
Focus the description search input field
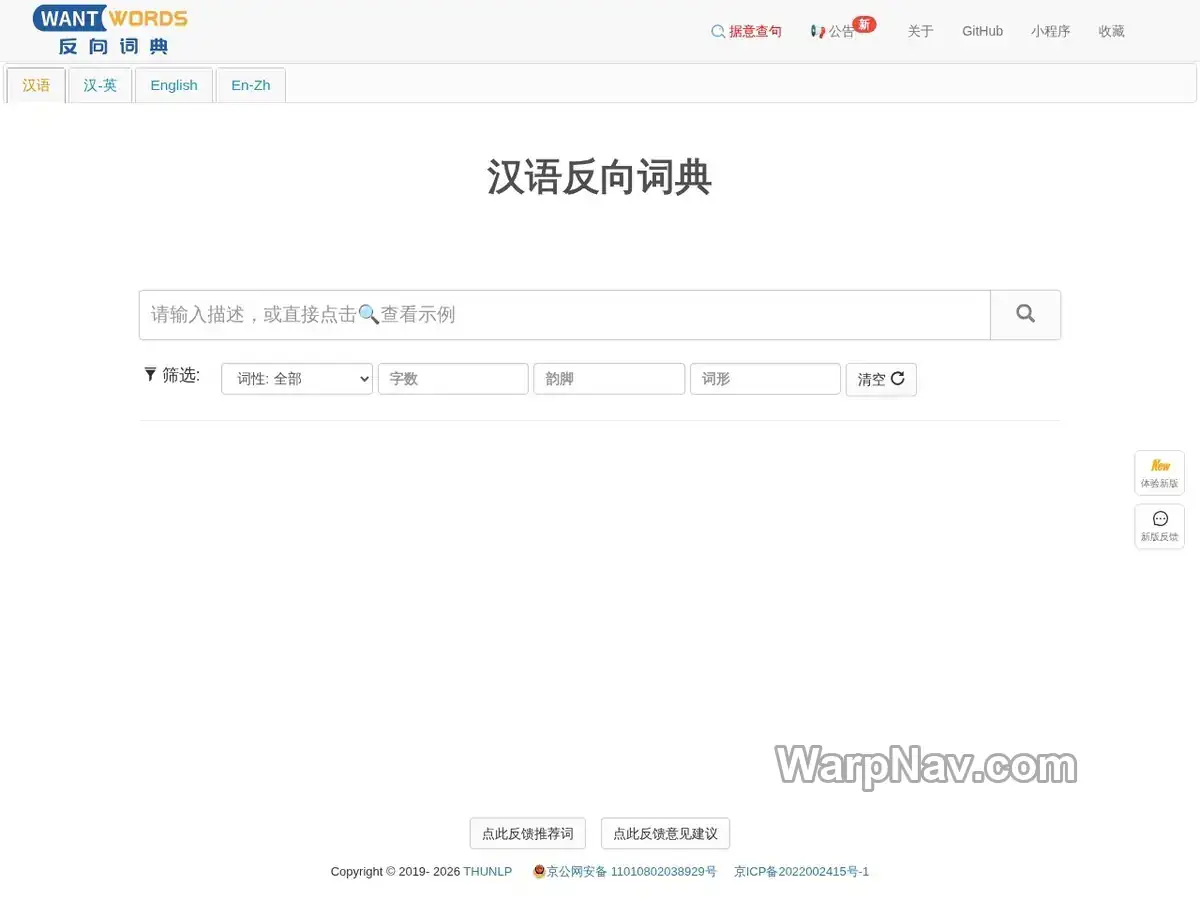[565, 315]
